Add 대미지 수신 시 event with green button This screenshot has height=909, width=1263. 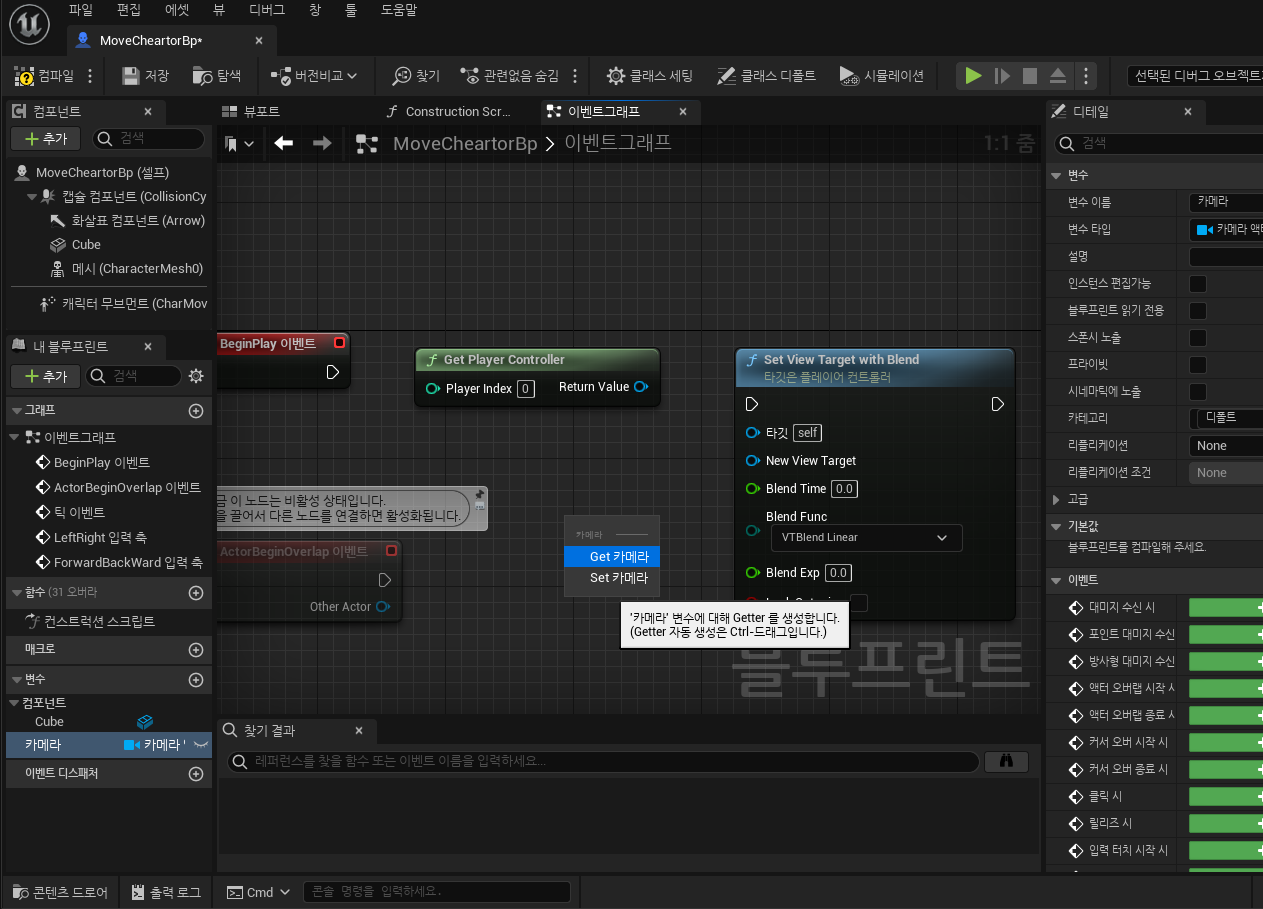pyautogui.click(x=1226, y=608)
